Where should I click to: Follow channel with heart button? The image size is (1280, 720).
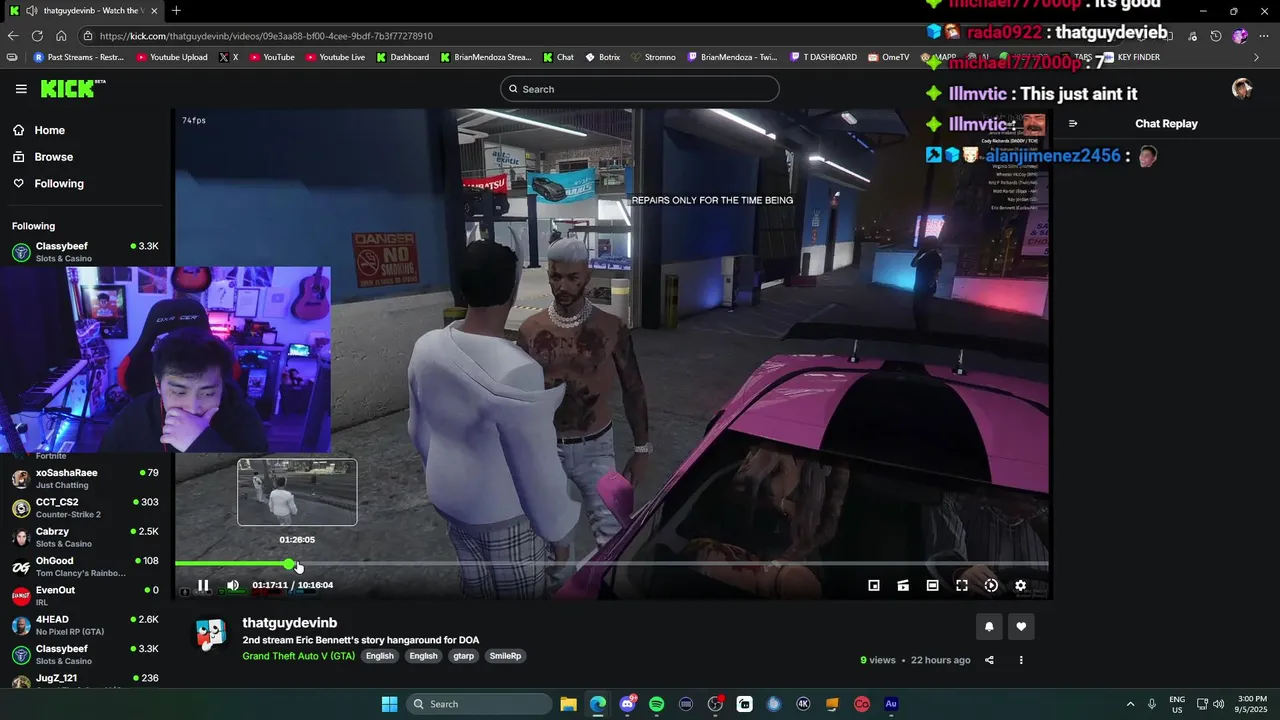[x=1021, y=627]
